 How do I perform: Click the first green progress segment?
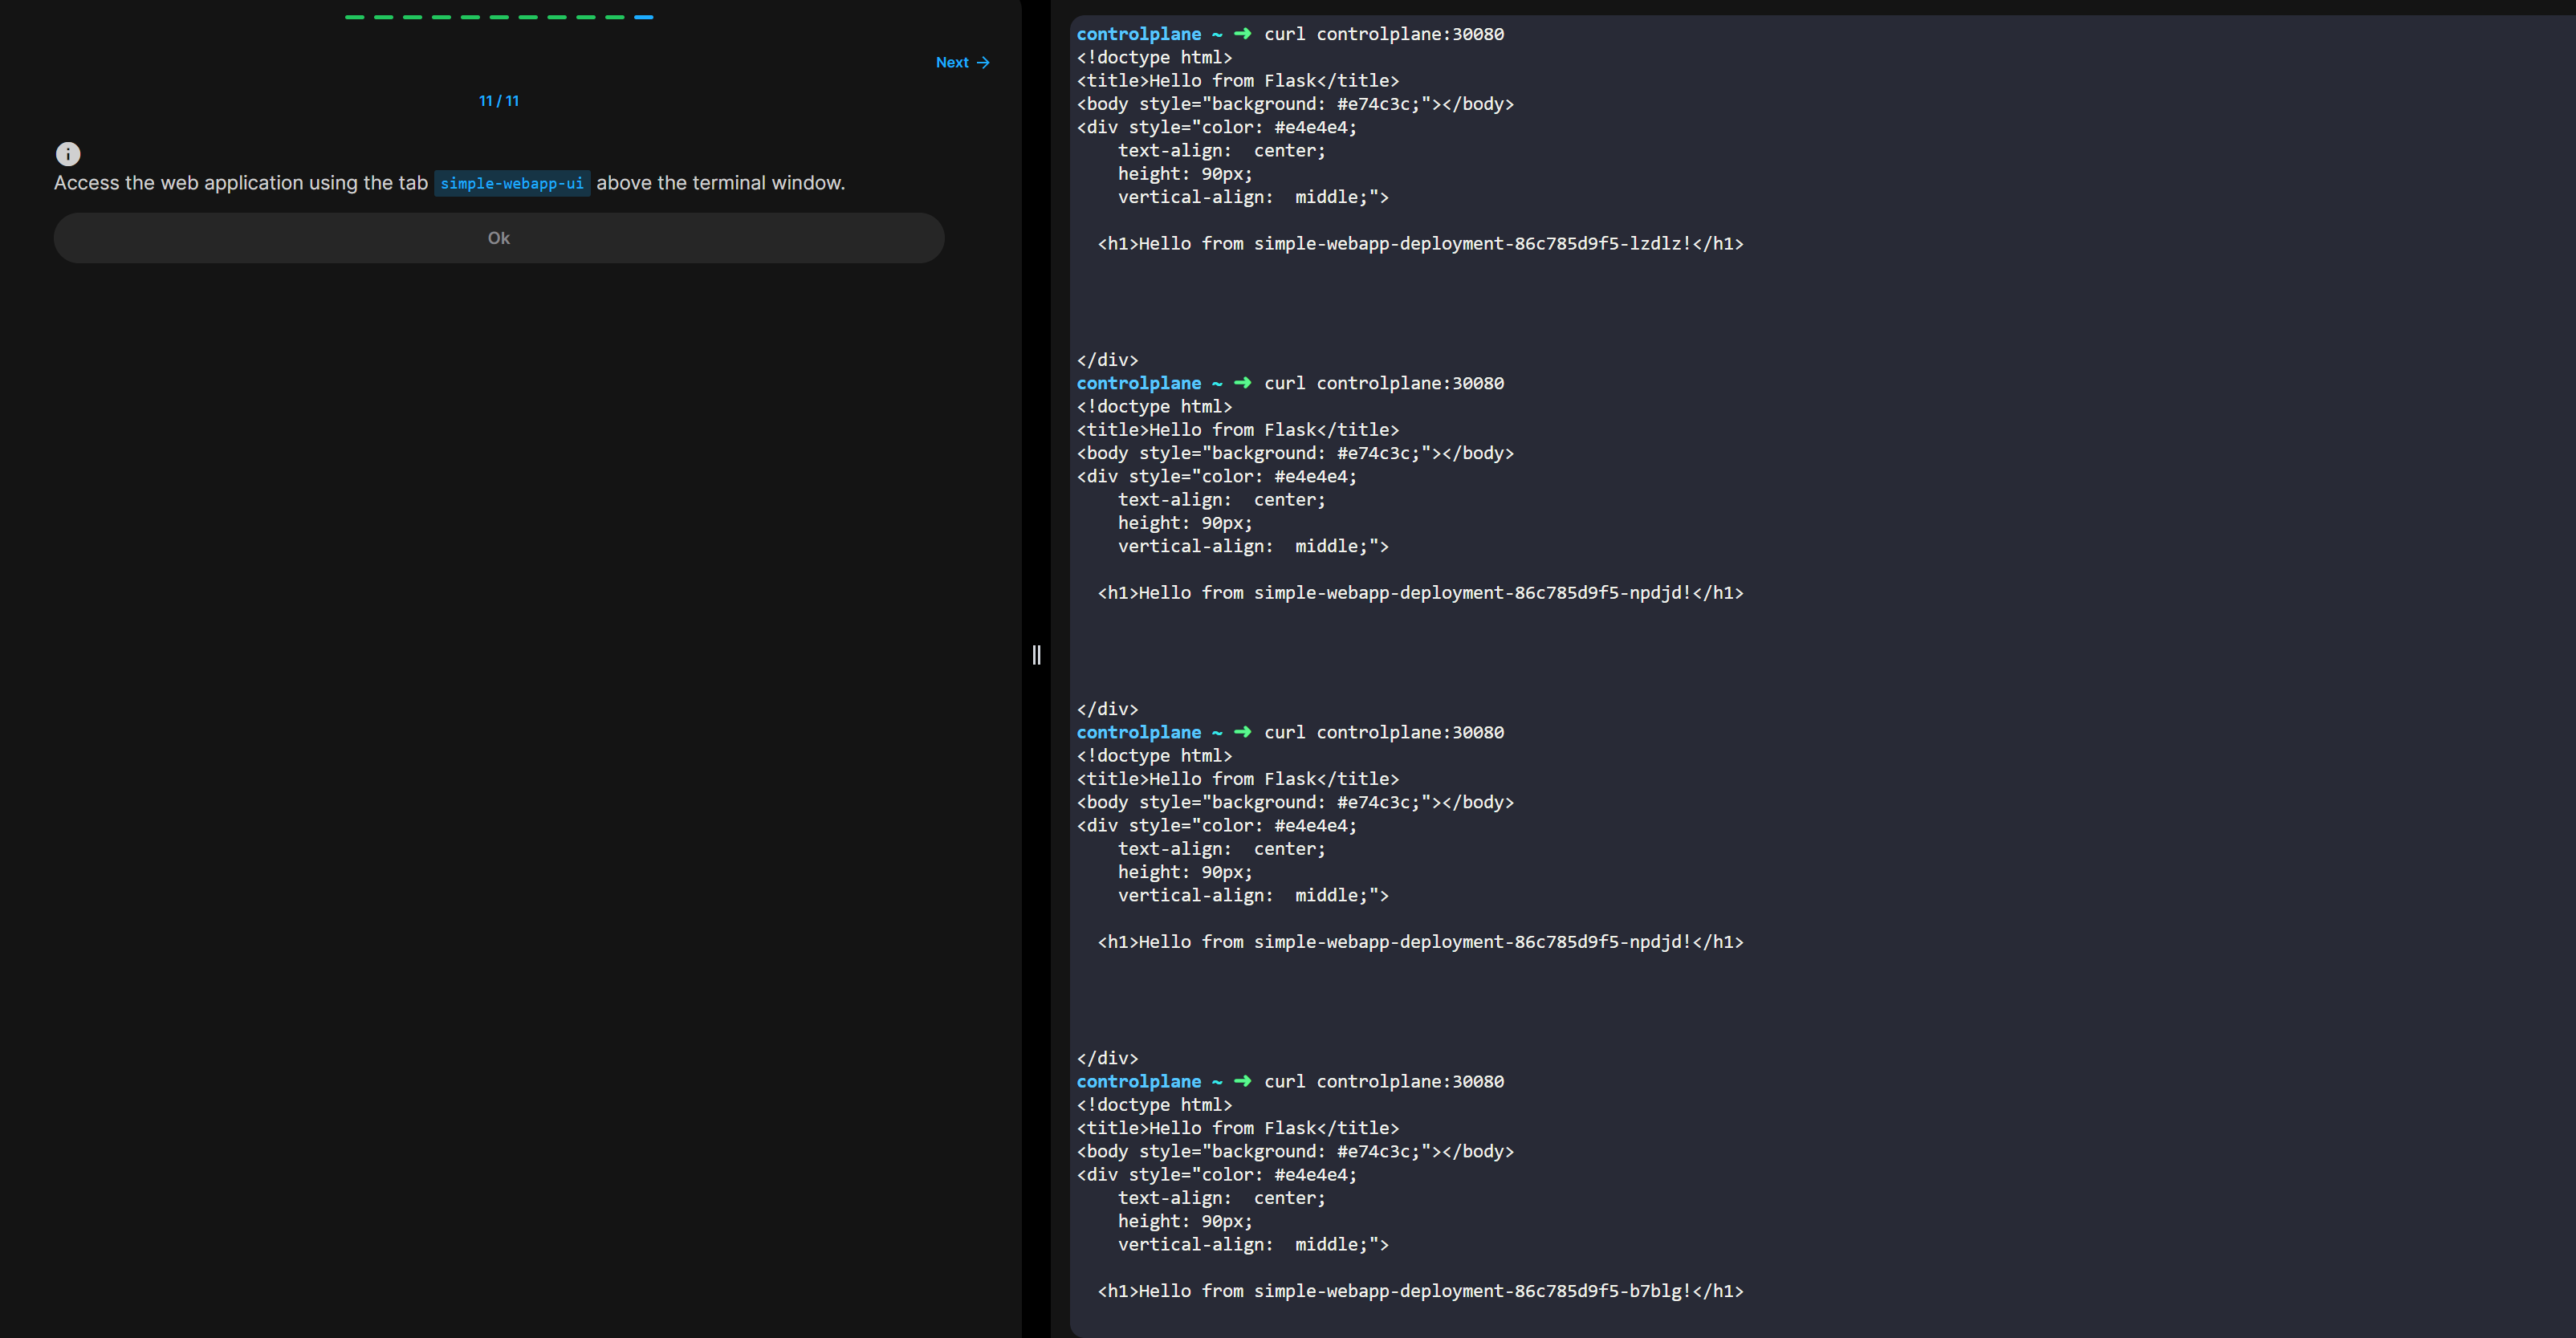(x=354, y=17)
